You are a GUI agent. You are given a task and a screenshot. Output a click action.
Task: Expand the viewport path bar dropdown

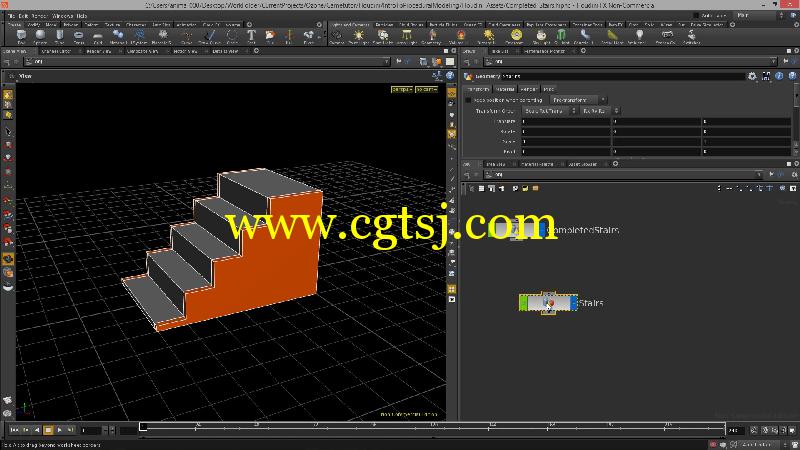[386, 61]
